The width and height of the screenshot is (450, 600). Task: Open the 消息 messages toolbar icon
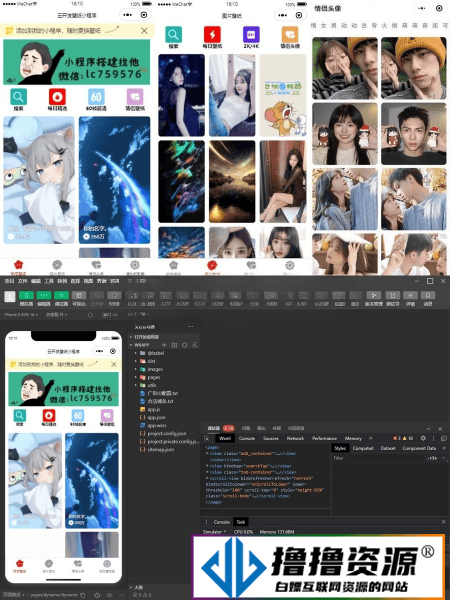pyautogui.click(x=428, y=295)
